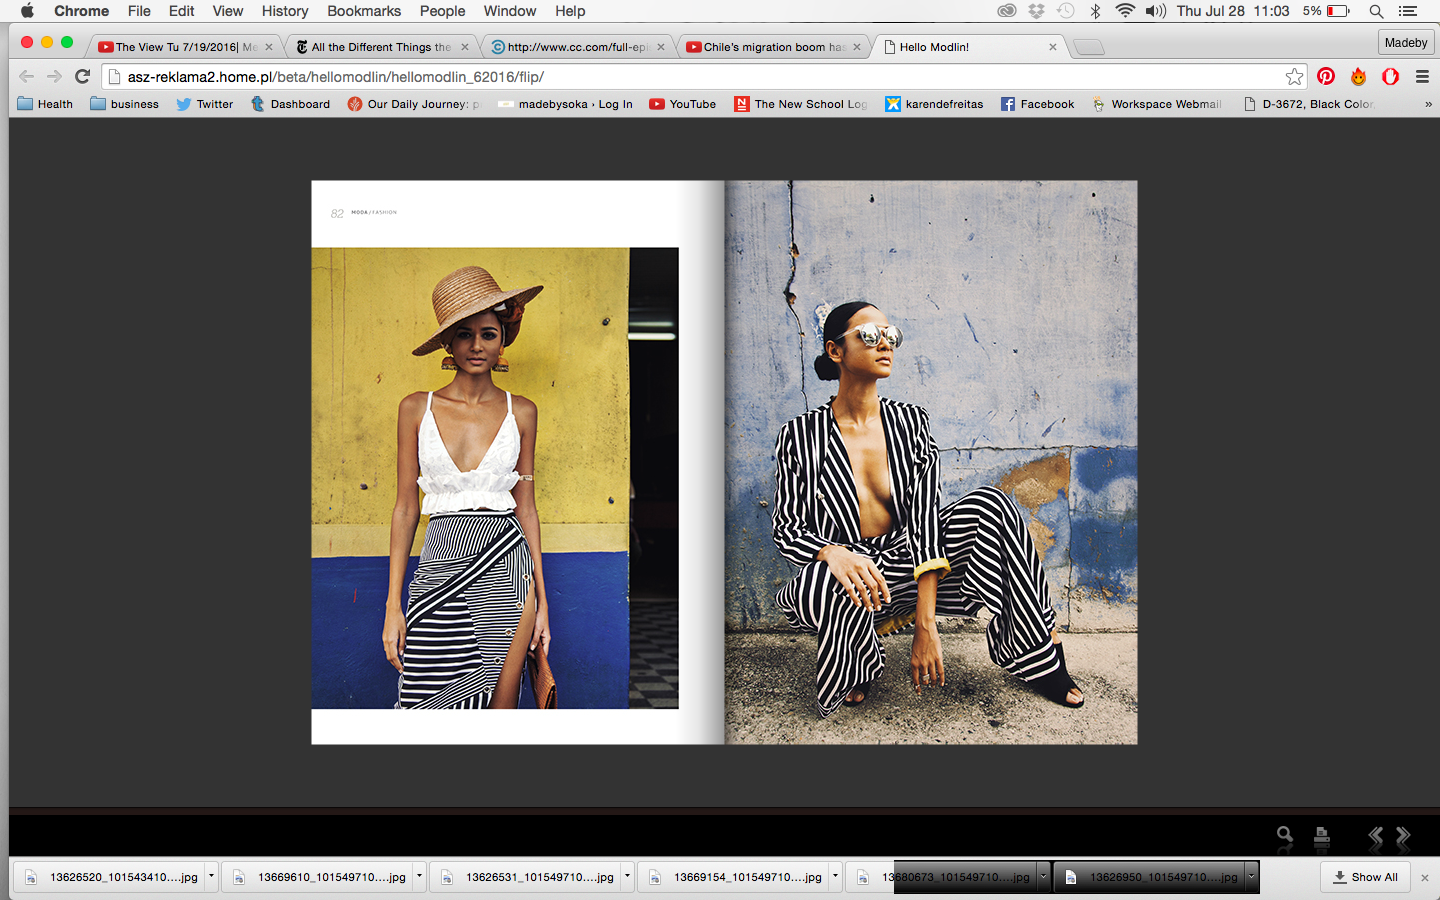1440x900 pixels.
Task: Click the Creative Cloud menu bar icon
Action: coord(1007,11)
